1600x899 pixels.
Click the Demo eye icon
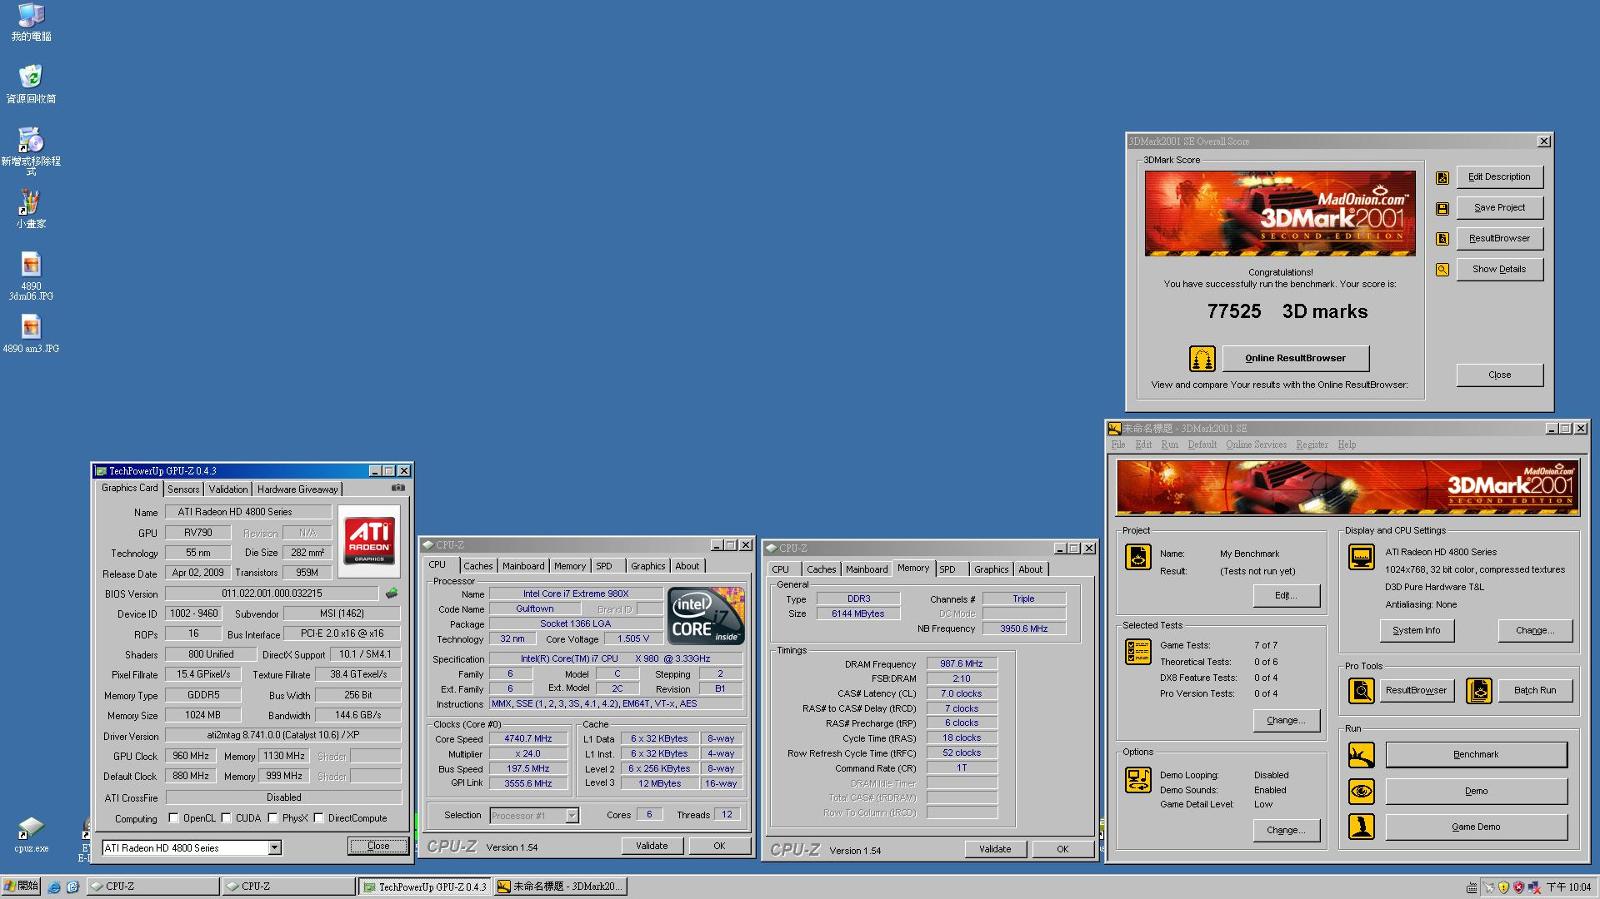[x=1361, y=791]
